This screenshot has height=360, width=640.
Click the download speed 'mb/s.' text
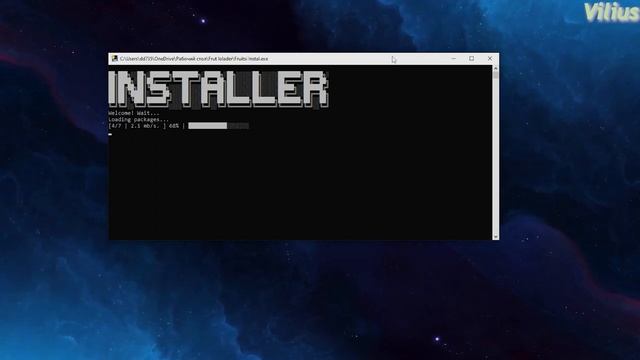[x=151, y=126]
